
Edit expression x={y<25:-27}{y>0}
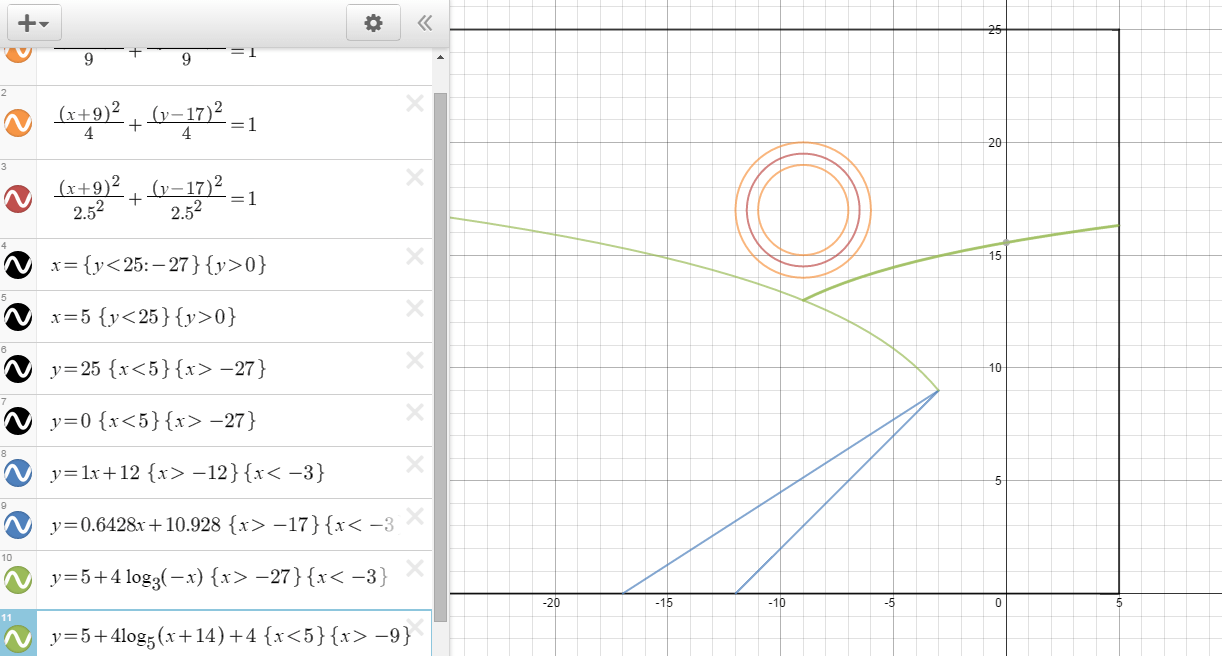pyautogui.click(x=159, y=265)
